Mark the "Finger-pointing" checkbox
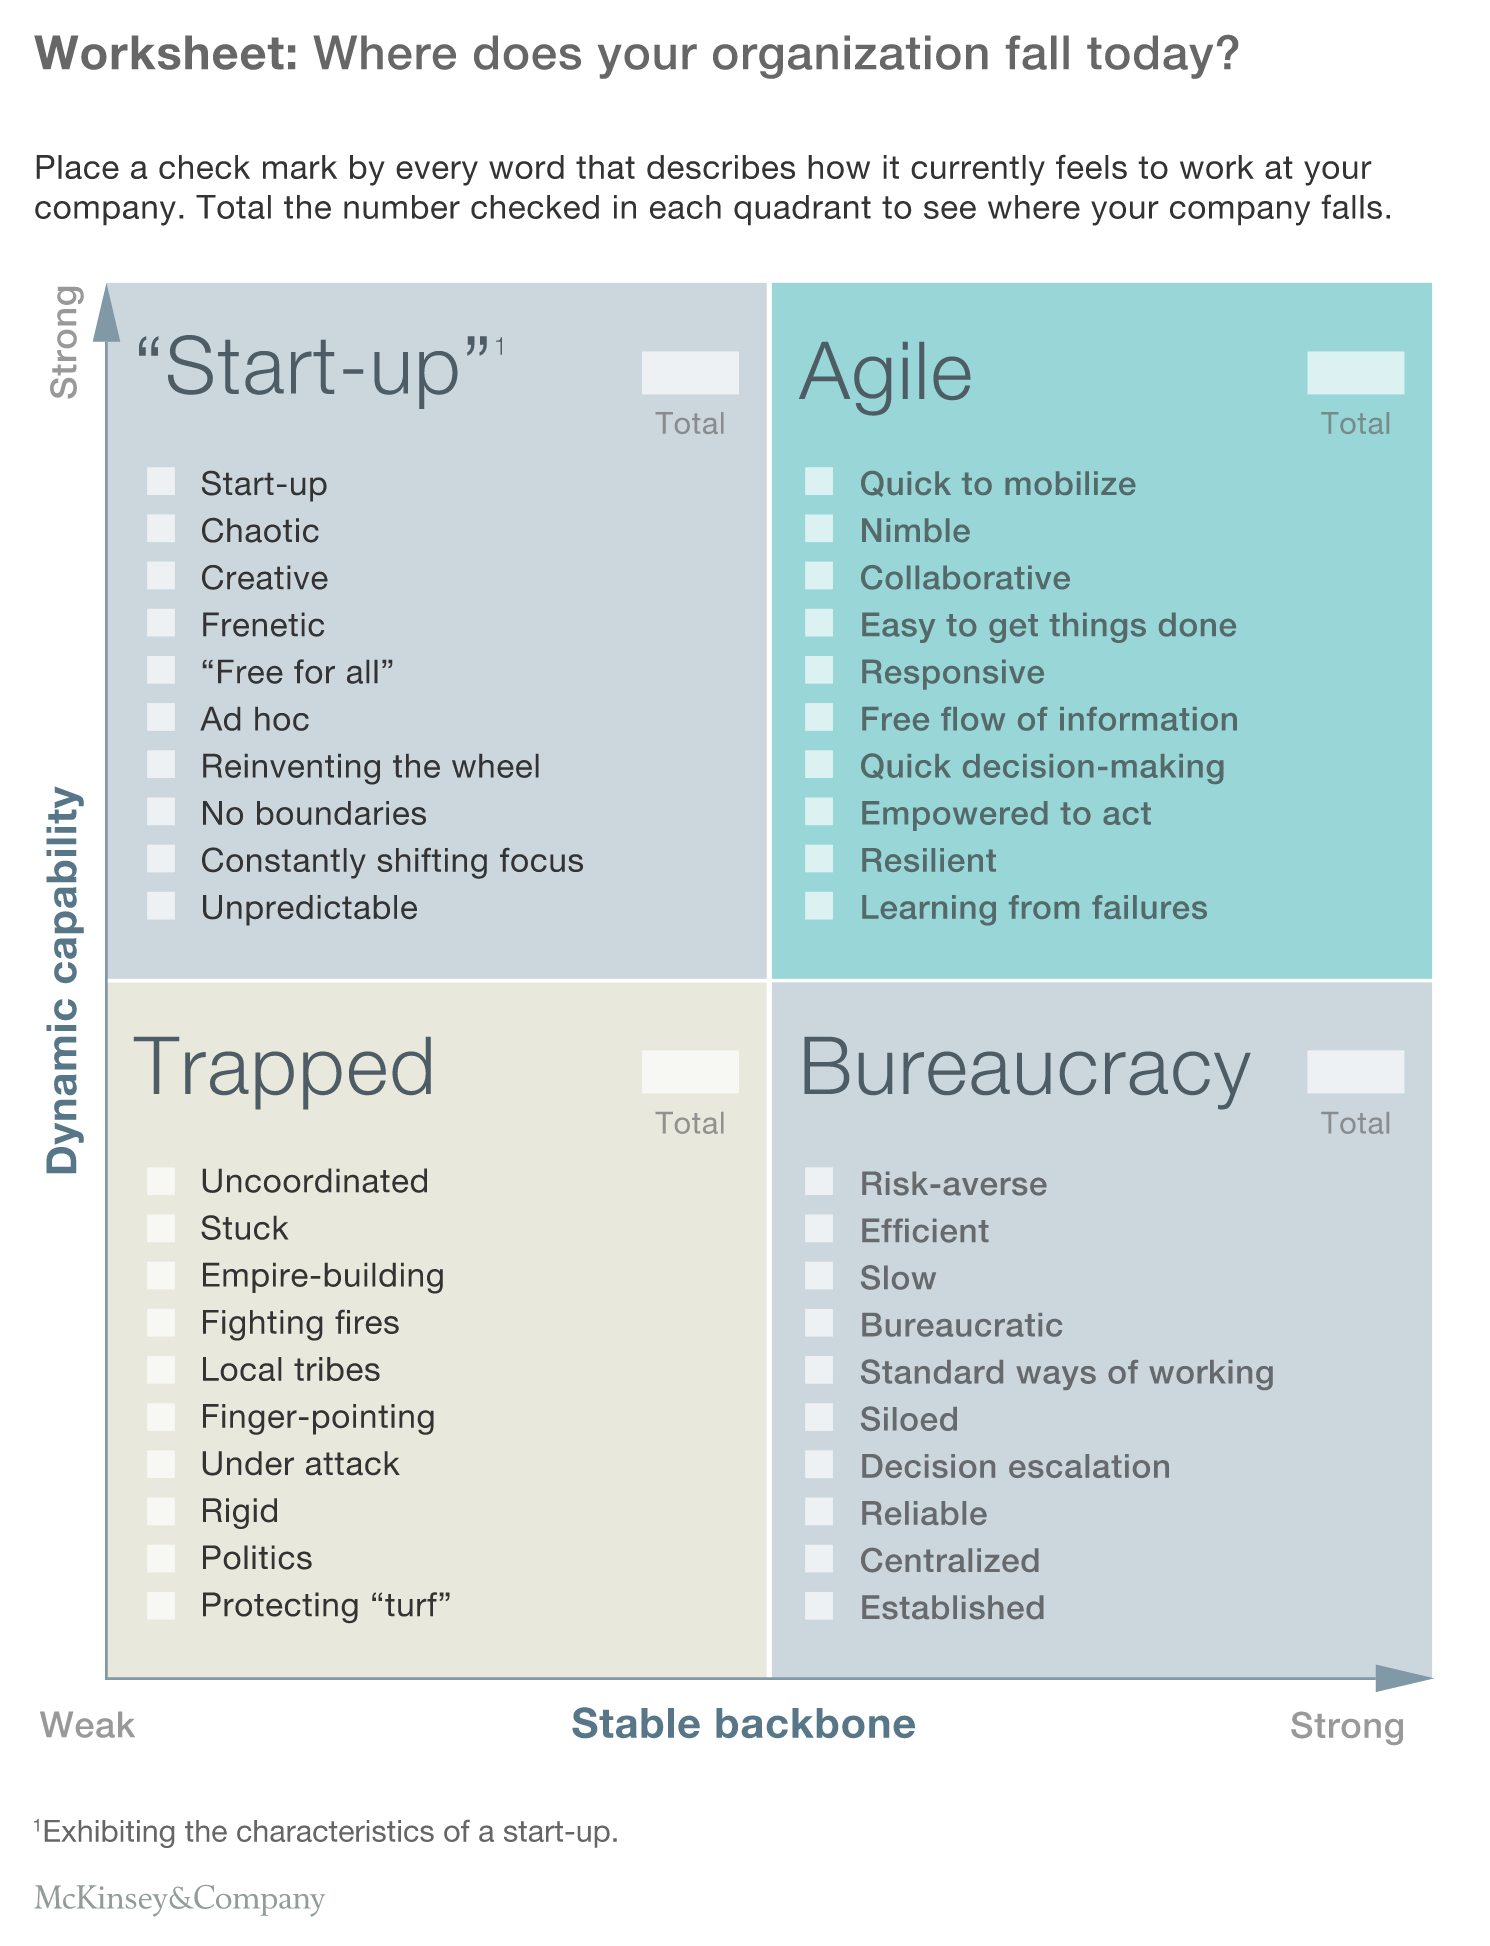Screen dimensions: 1490x1946 [x=161, y=1416]
